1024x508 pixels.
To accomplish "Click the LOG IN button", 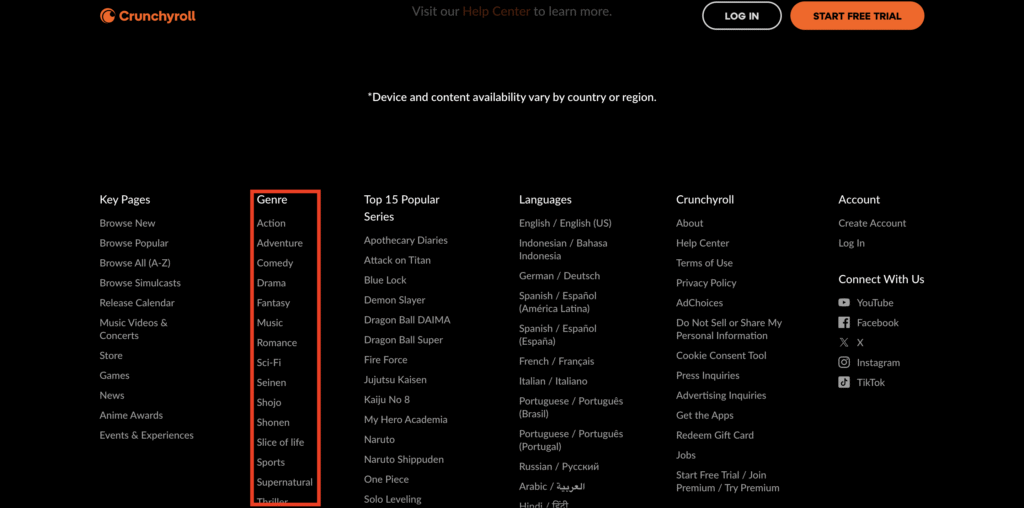I will [742, 16].
